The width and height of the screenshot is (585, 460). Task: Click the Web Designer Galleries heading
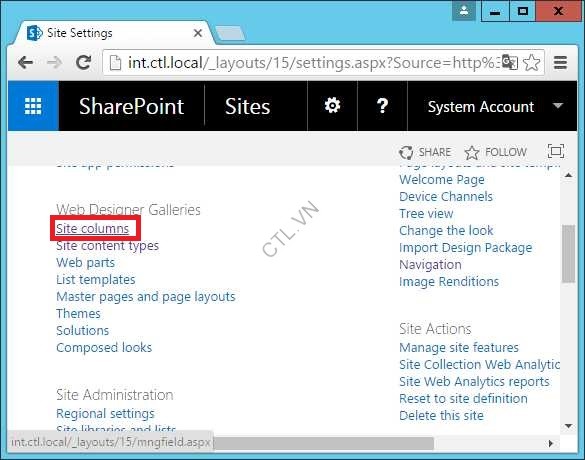coord(128,210)
